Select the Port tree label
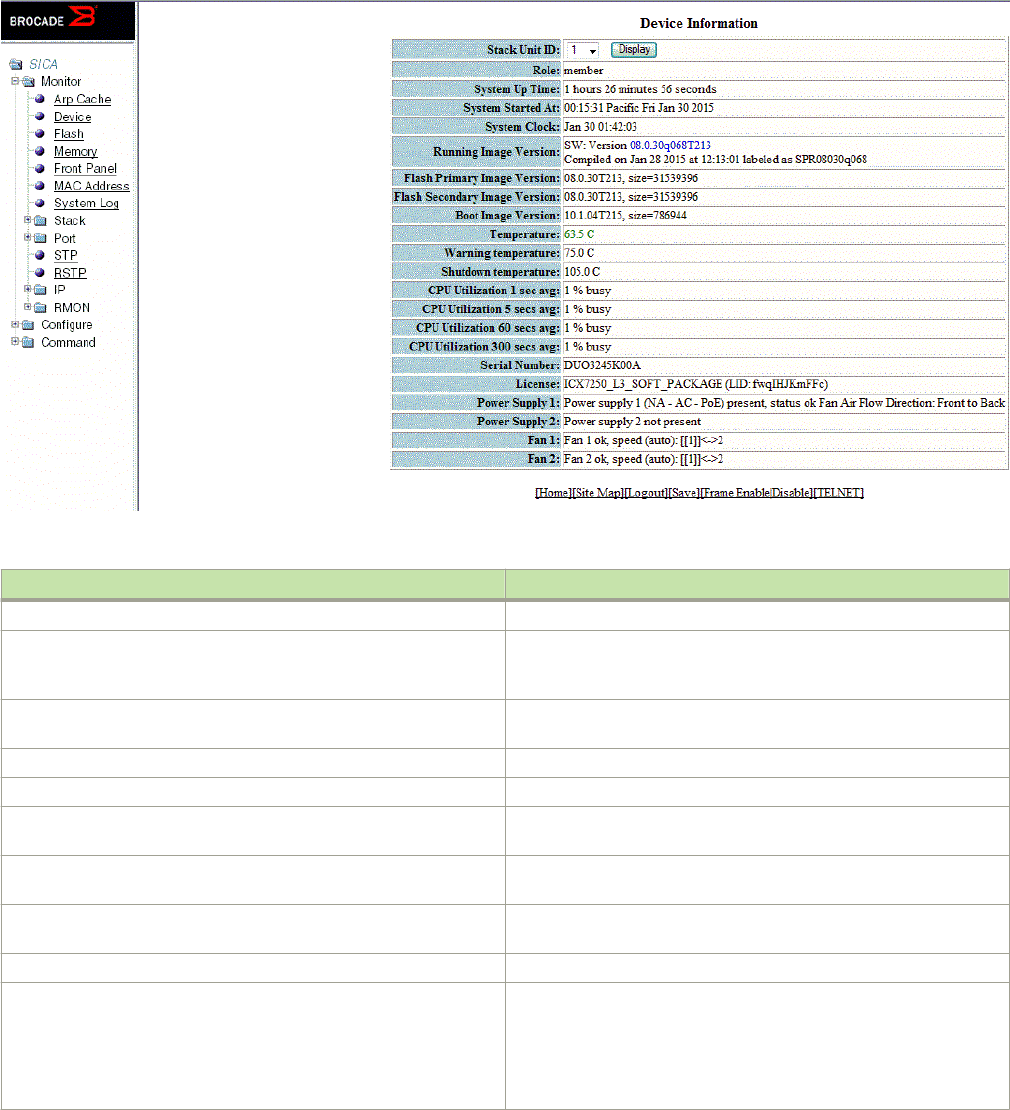The image size is (1010, 1110). click(x=64, y=239)
